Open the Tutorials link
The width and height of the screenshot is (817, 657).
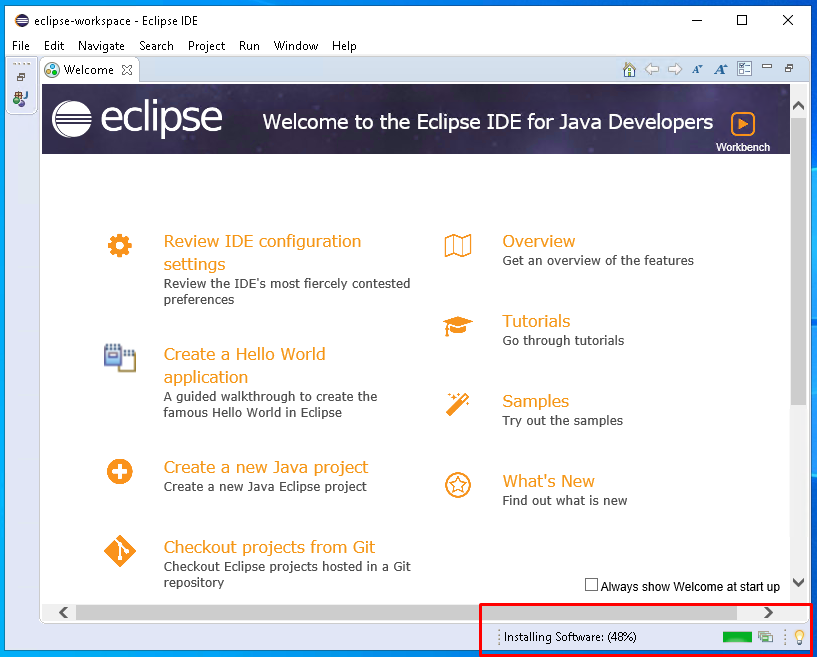(x=536, y=321)
